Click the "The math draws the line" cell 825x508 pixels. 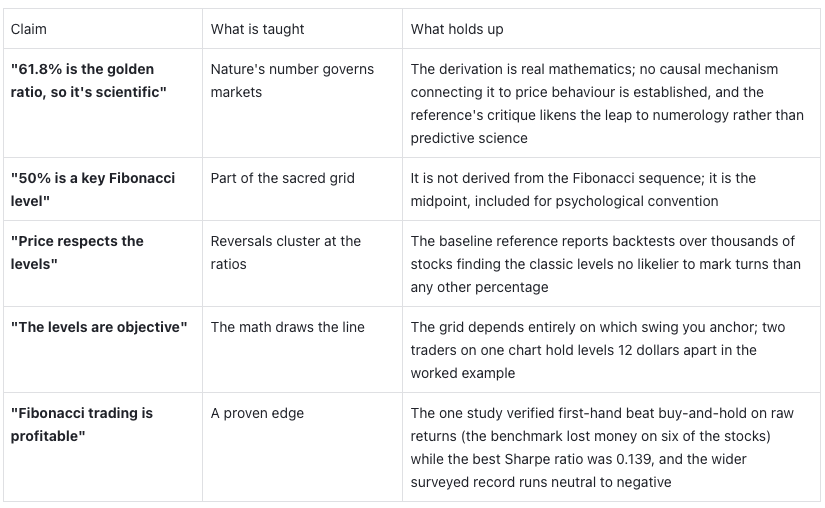[x=303, y=350]
